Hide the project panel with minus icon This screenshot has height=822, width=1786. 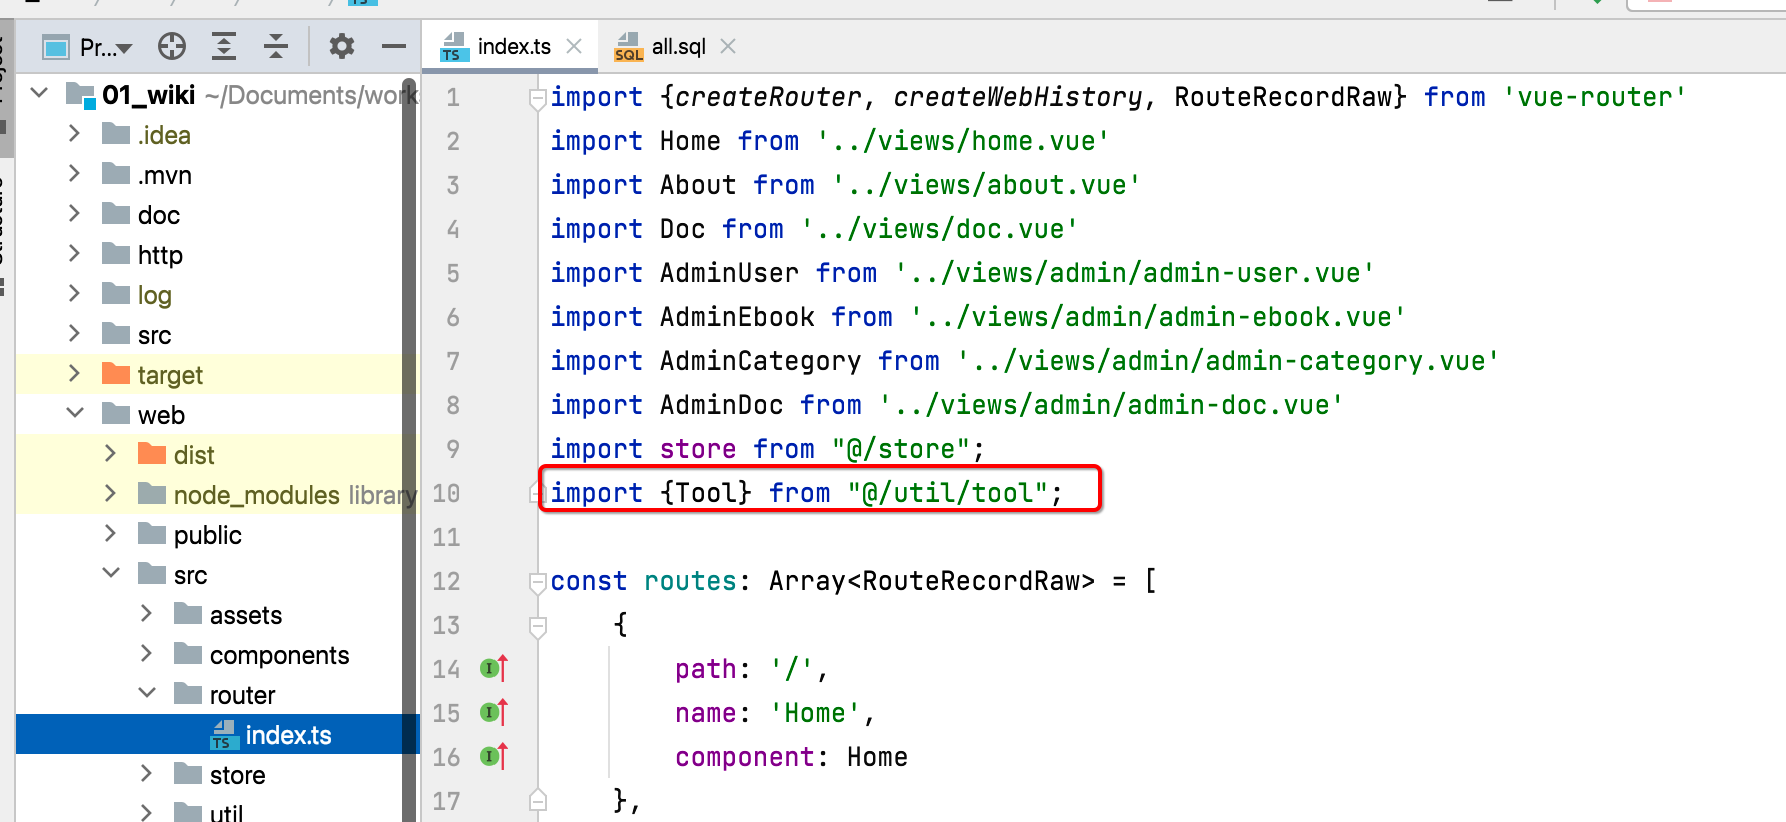point(394,46)
